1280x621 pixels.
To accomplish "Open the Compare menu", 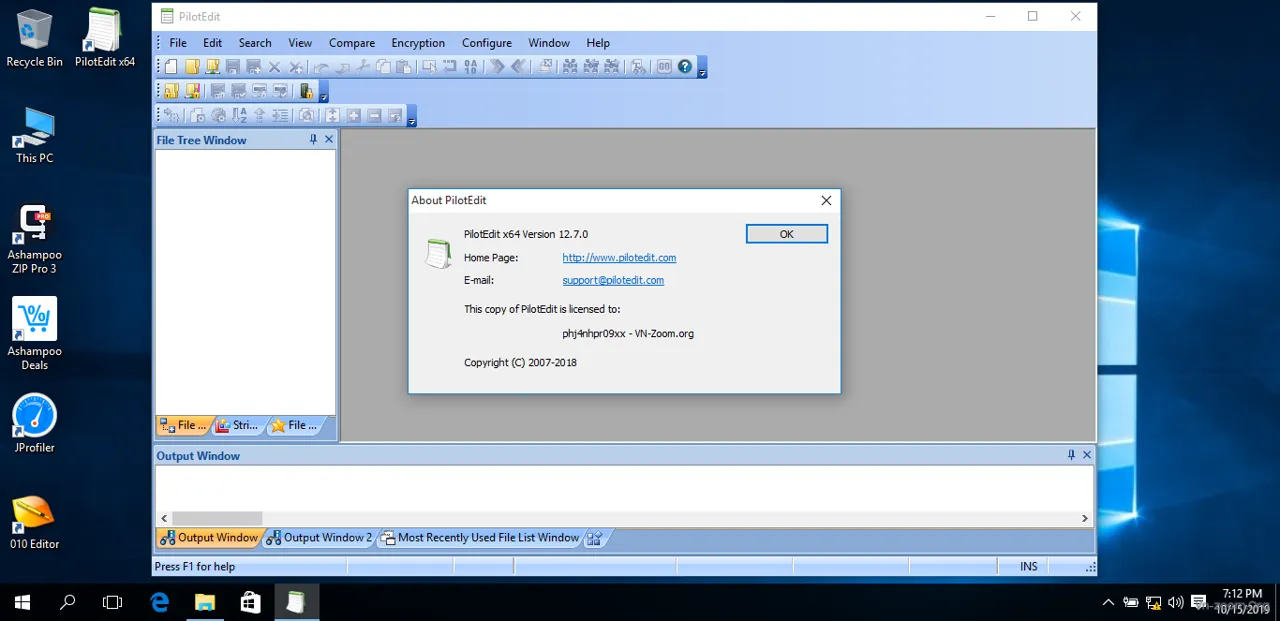I will click(352, 43).
